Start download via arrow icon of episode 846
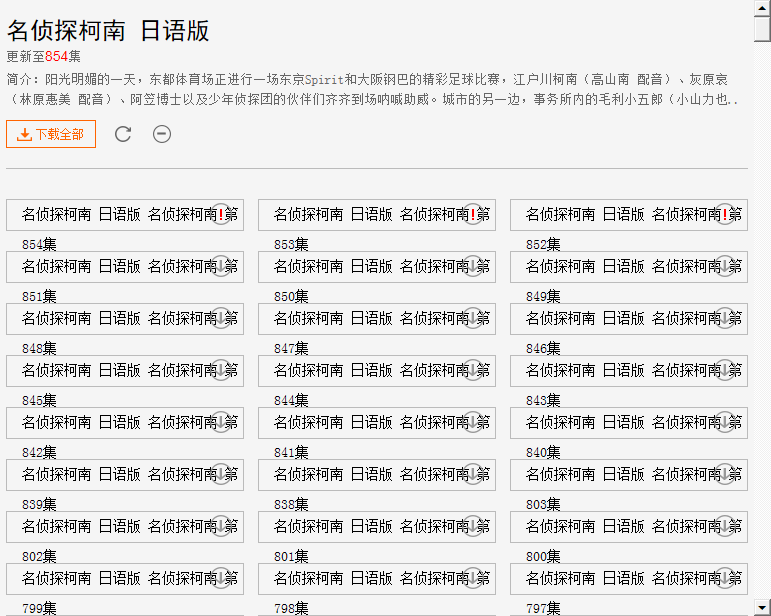The height and width of the screenshot is (616, 771). (725, 318)
